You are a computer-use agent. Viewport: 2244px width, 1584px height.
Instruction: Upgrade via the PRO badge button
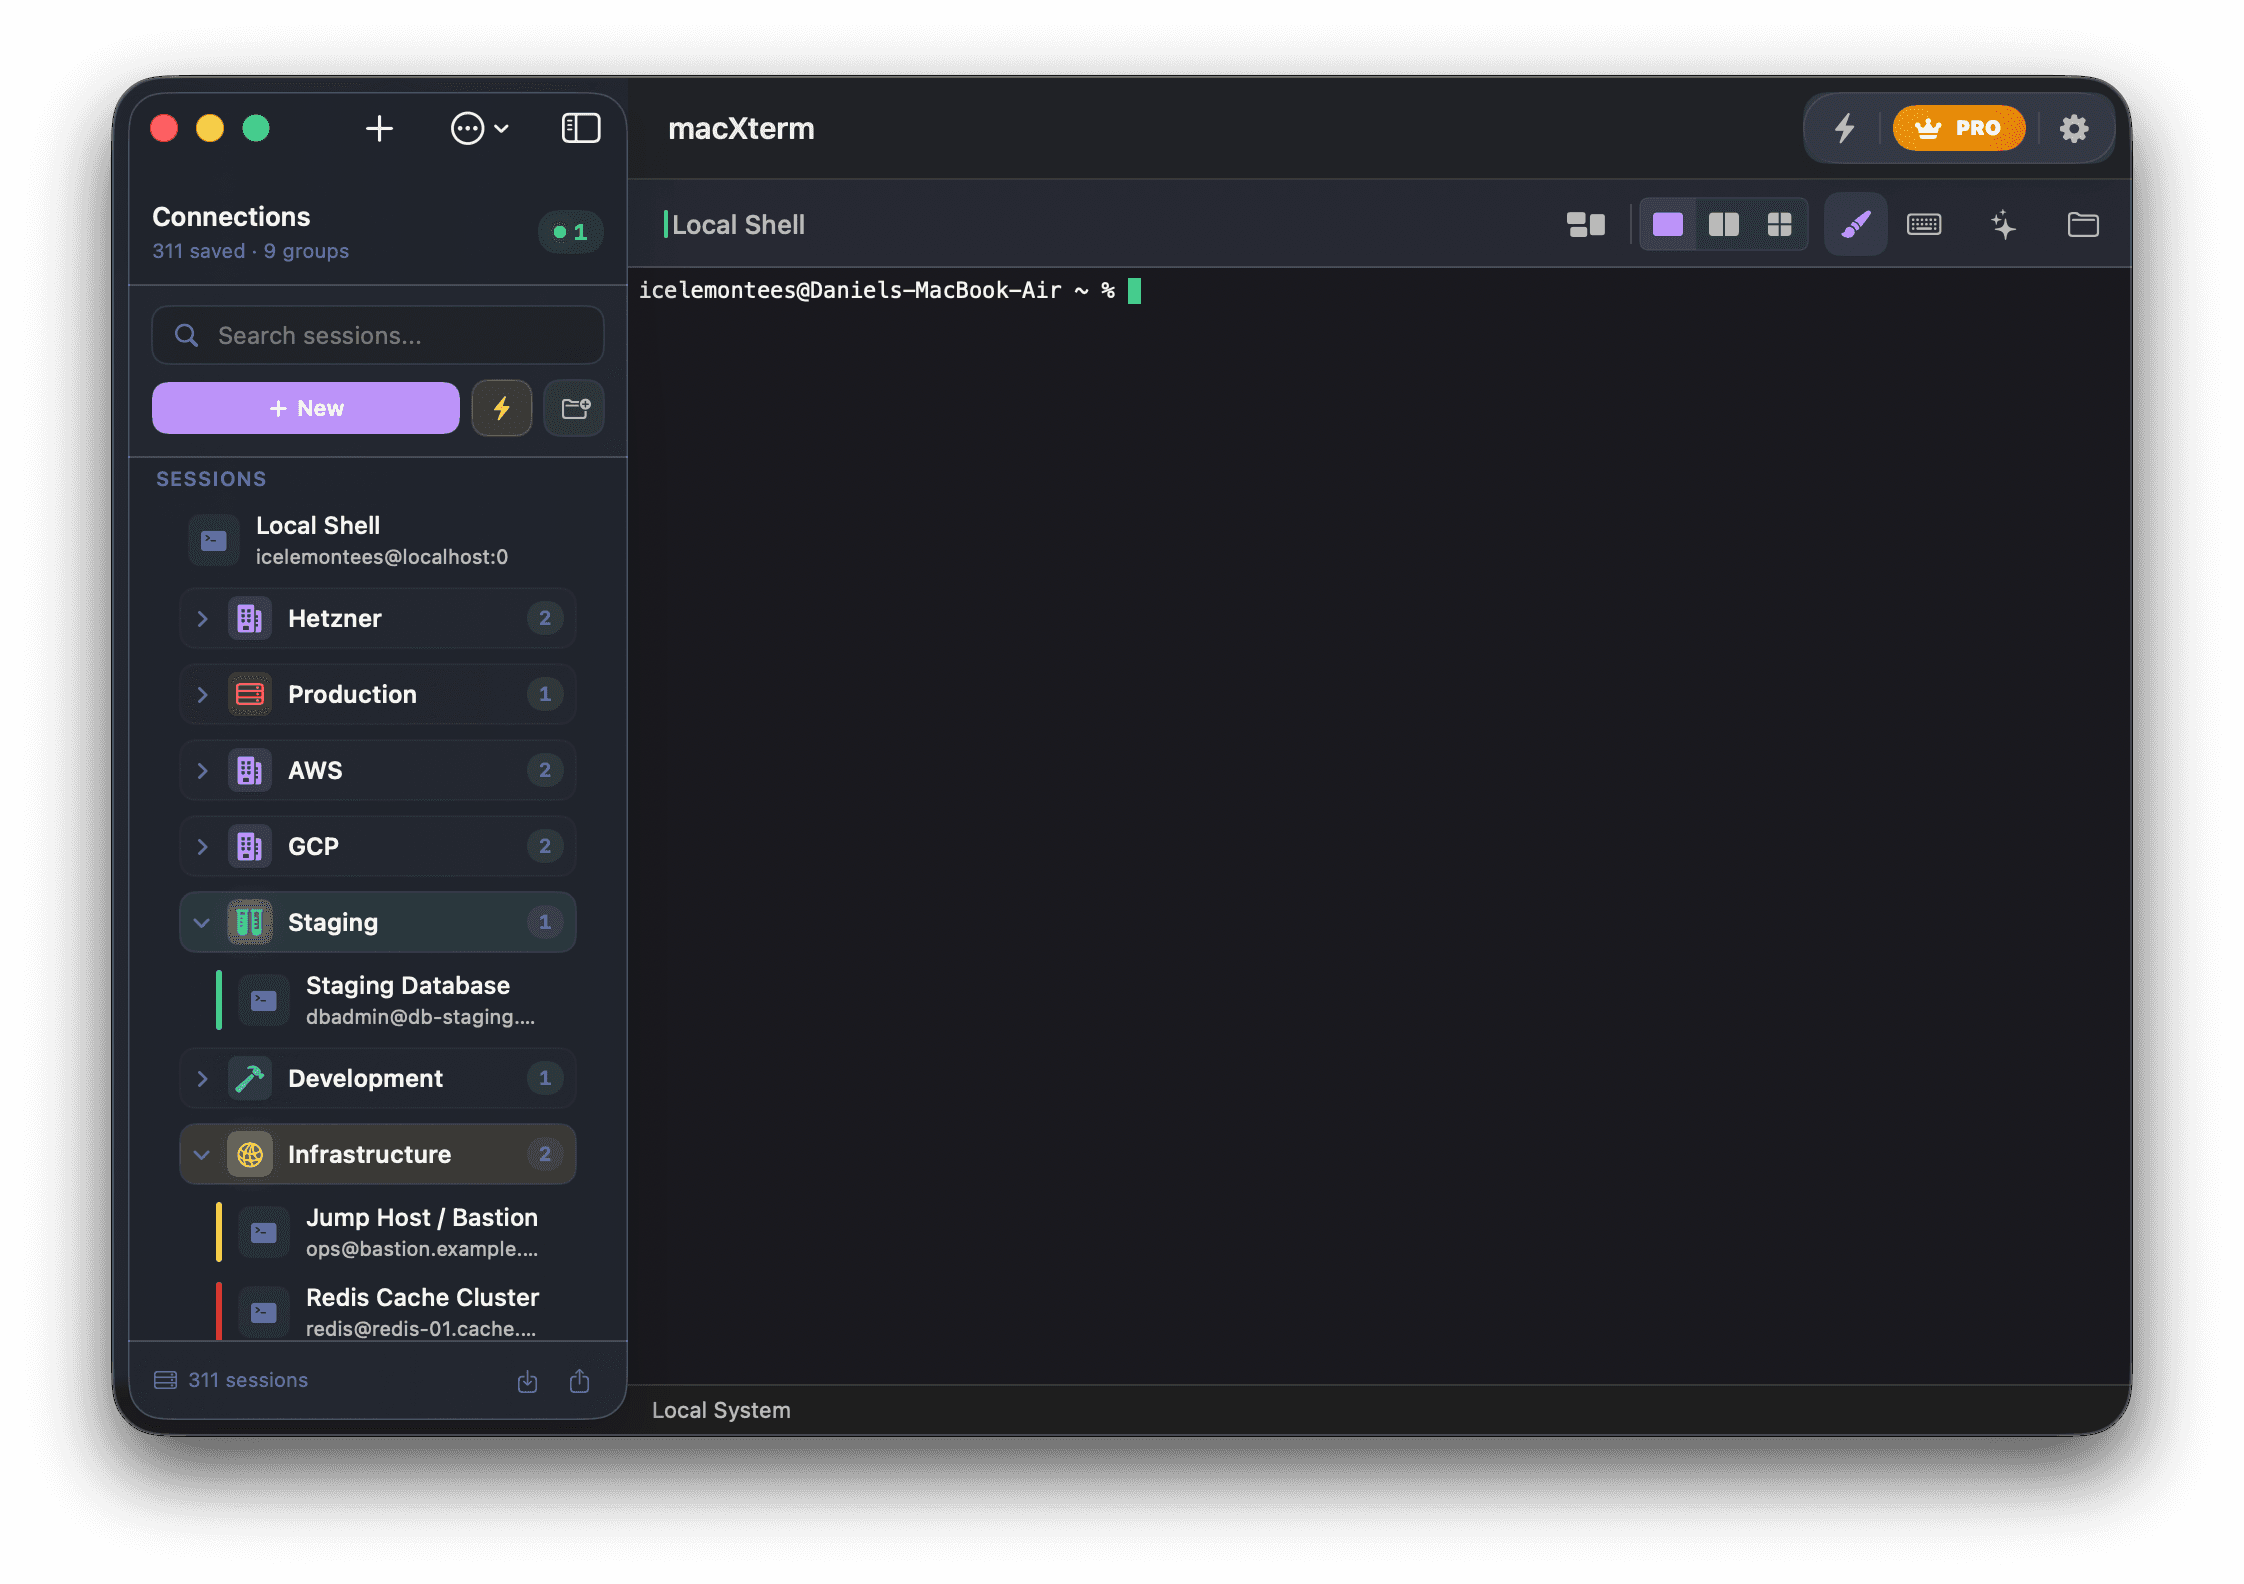(1958, 128)
